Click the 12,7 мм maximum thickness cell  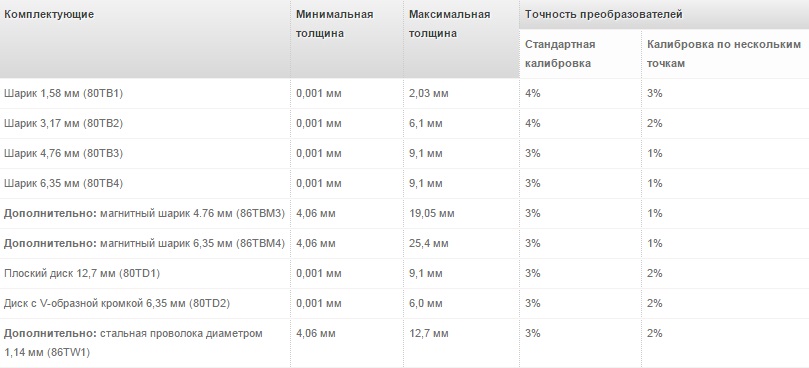[429, 333]
